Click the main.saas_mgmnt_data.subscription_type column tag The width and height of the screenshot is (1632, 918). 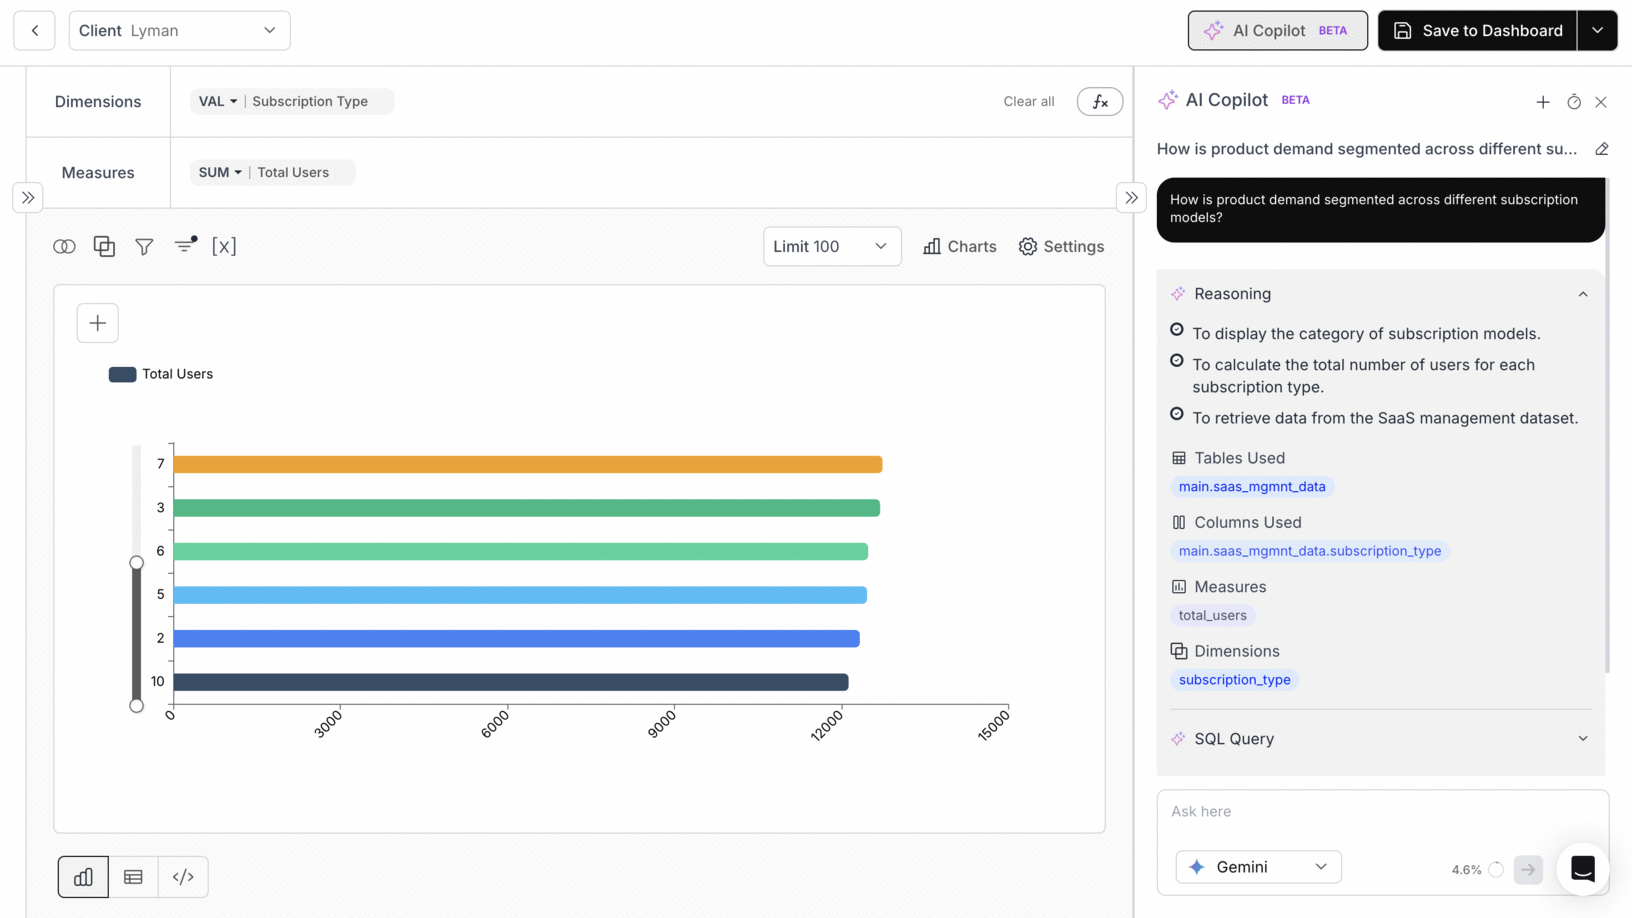[1310, 551]
